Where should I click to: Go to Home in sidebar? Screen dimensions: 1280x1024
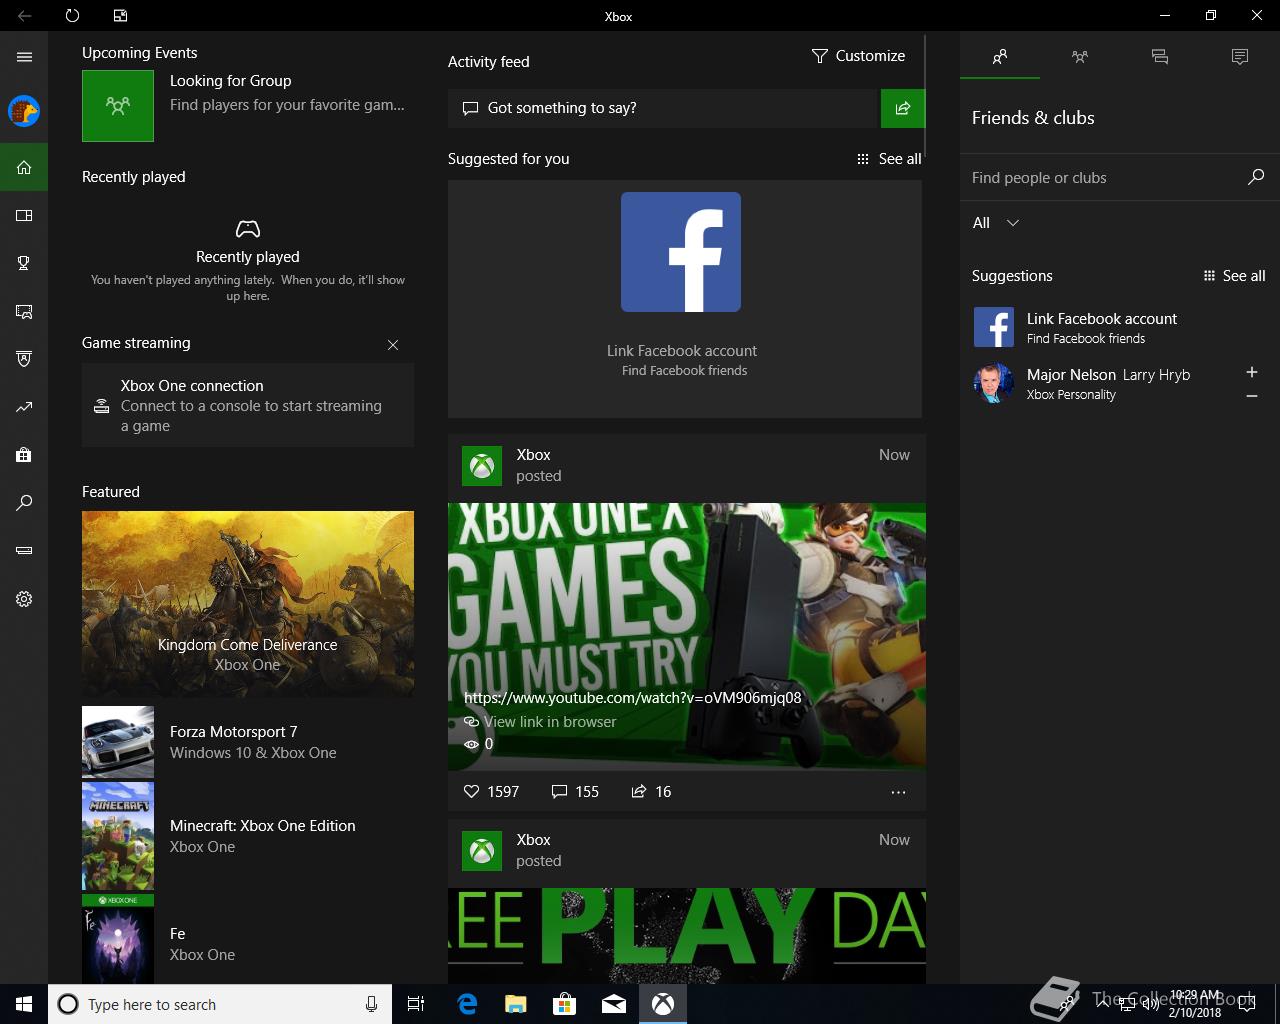pos(24,167)
